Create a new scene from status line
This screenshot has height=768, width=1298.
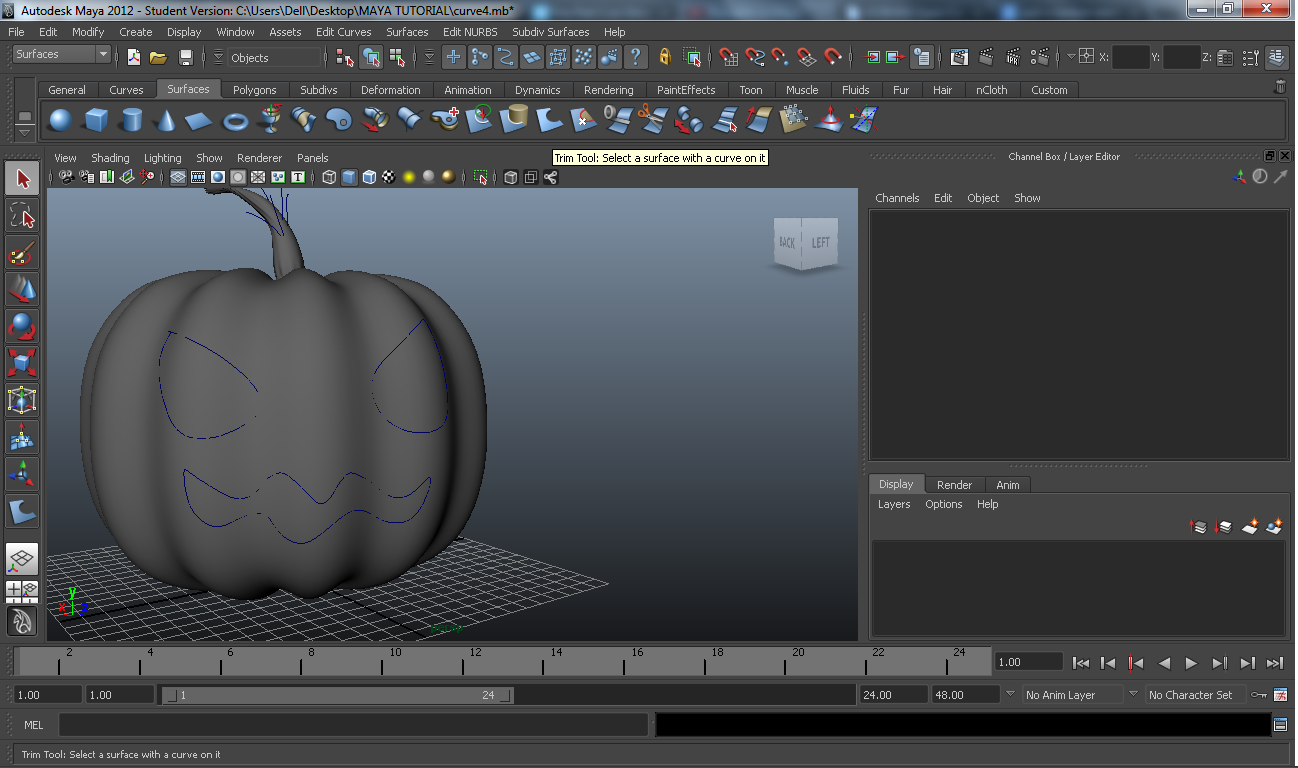click(134, 57)
